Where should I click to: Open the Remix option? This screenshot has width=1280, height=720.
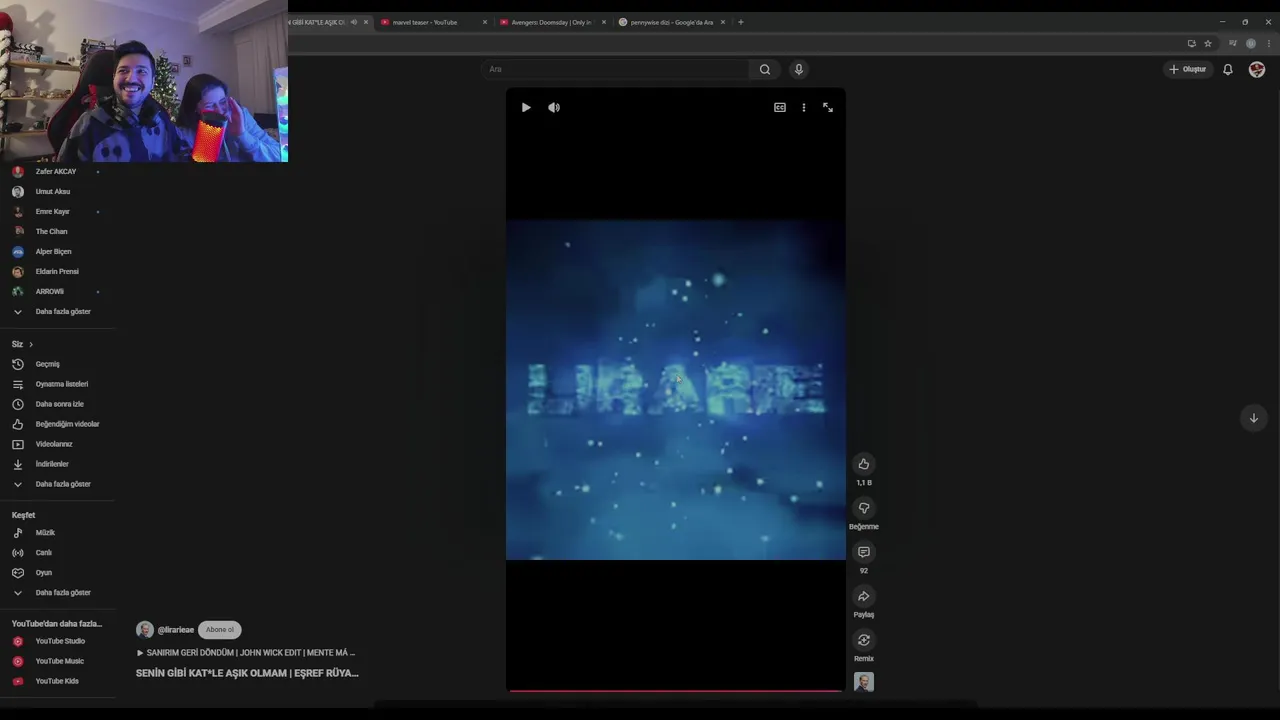click(864, 640)
